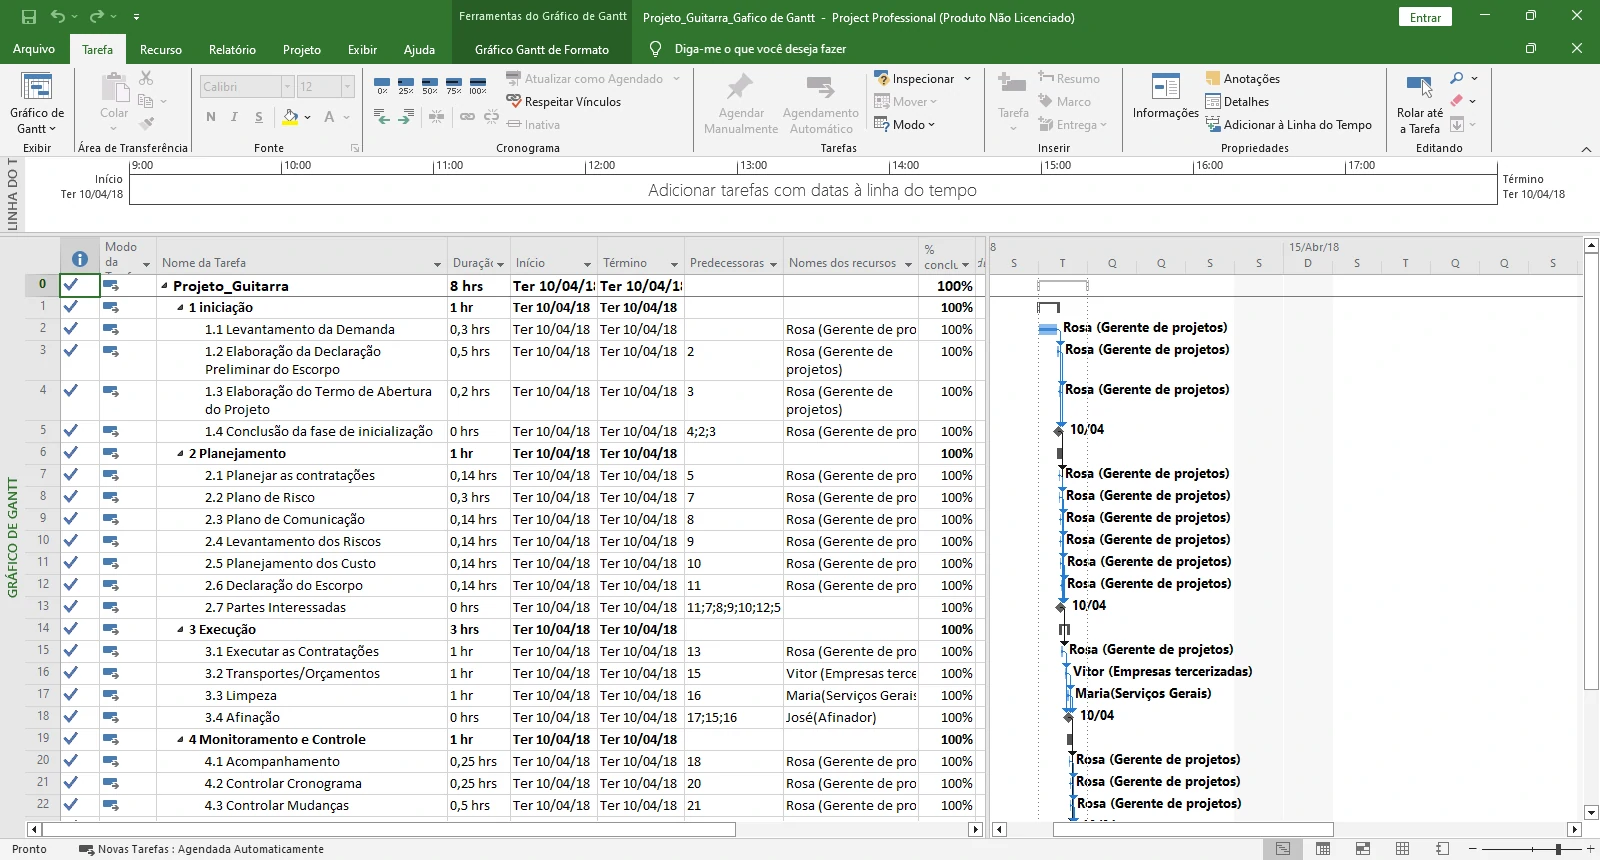Open the Inspecionar task inspector
Viewport: 1600px width, 860px height.
(922, 79)
